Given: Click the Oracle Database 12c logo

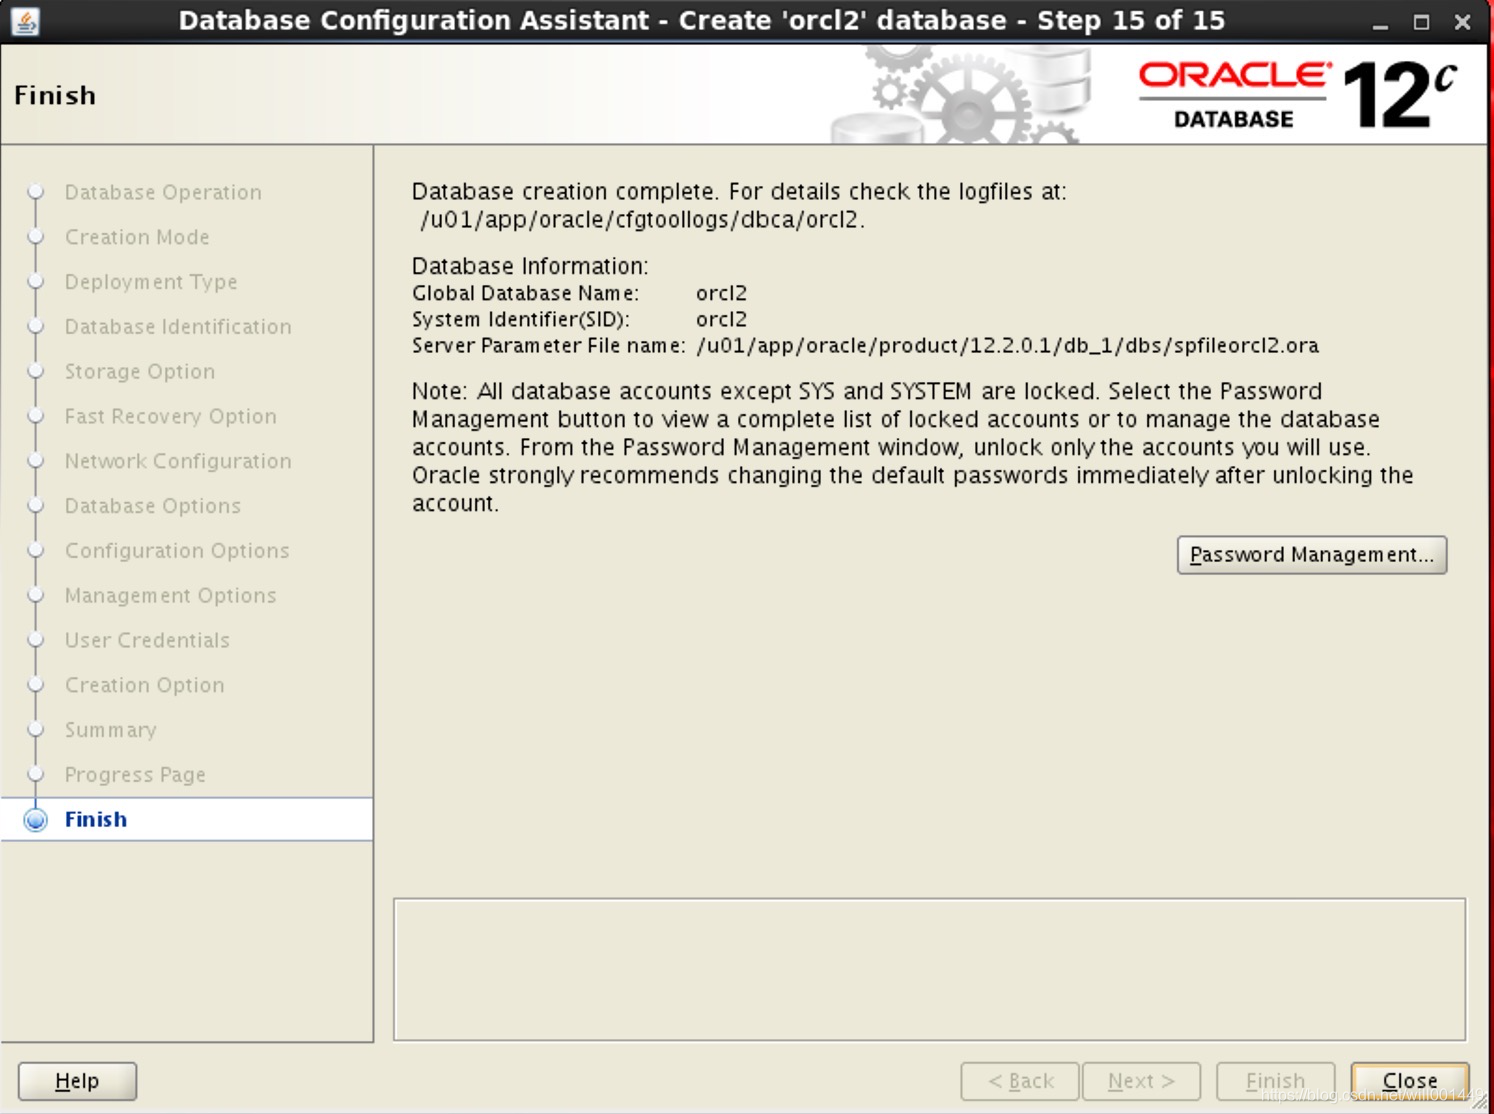Looking at the screenshot, I should coord(1297,95).
